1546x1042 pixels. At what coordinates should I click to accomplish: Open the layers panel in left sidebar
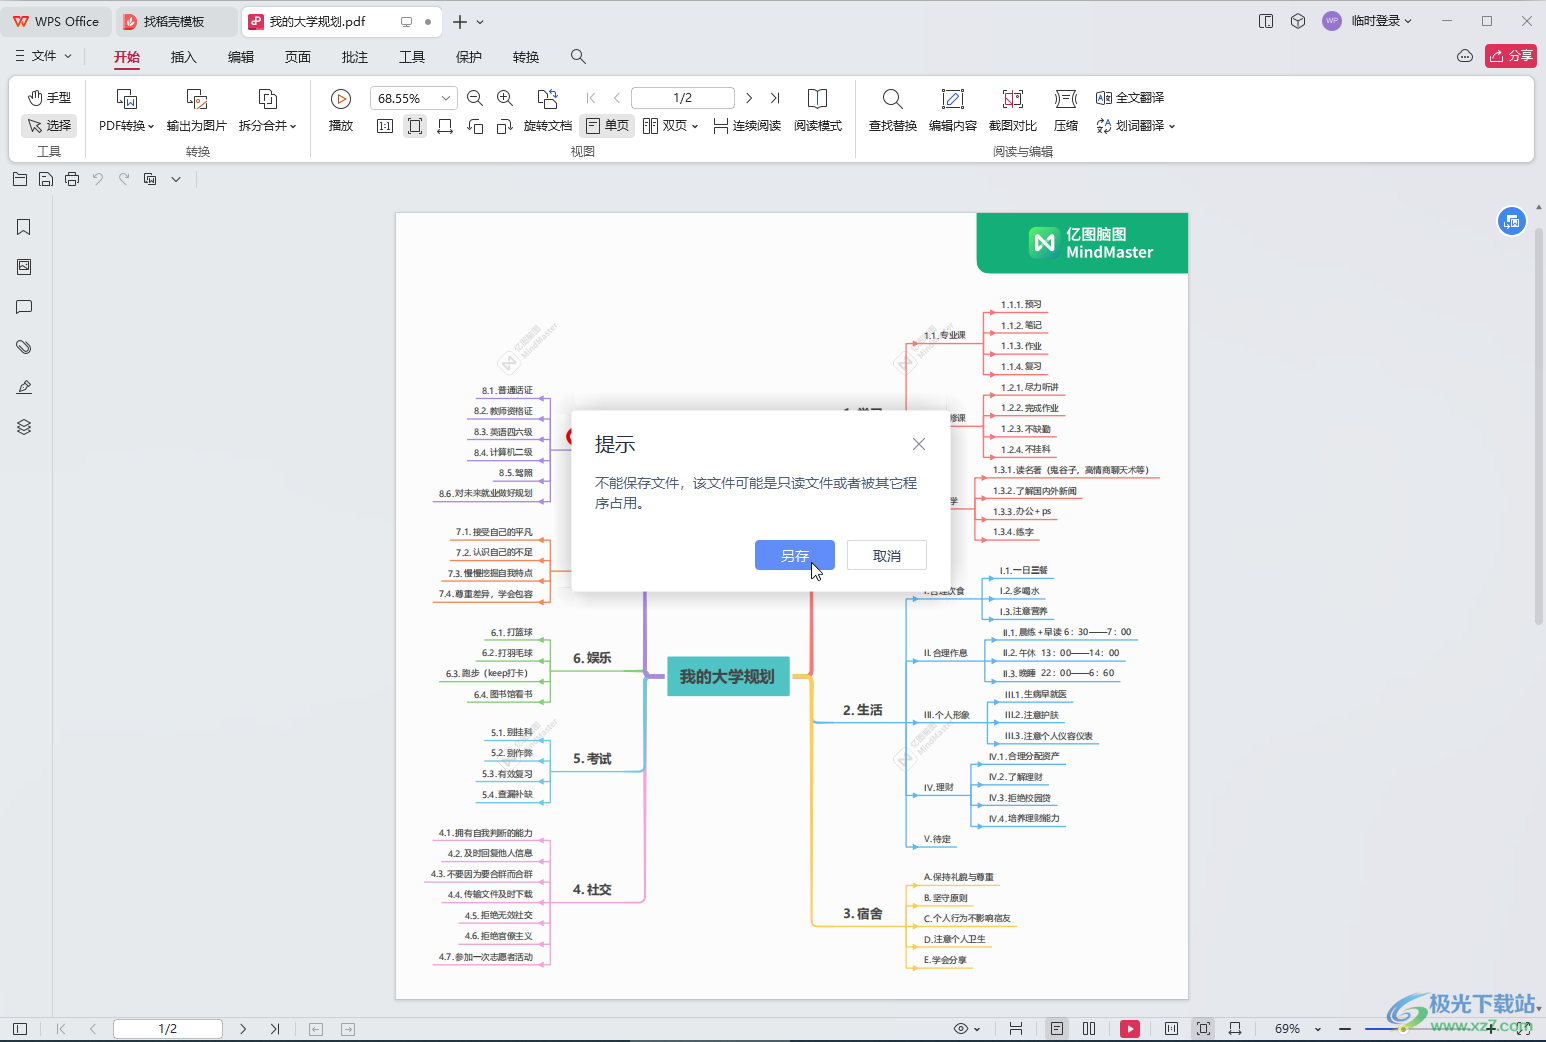pos(24,427)
